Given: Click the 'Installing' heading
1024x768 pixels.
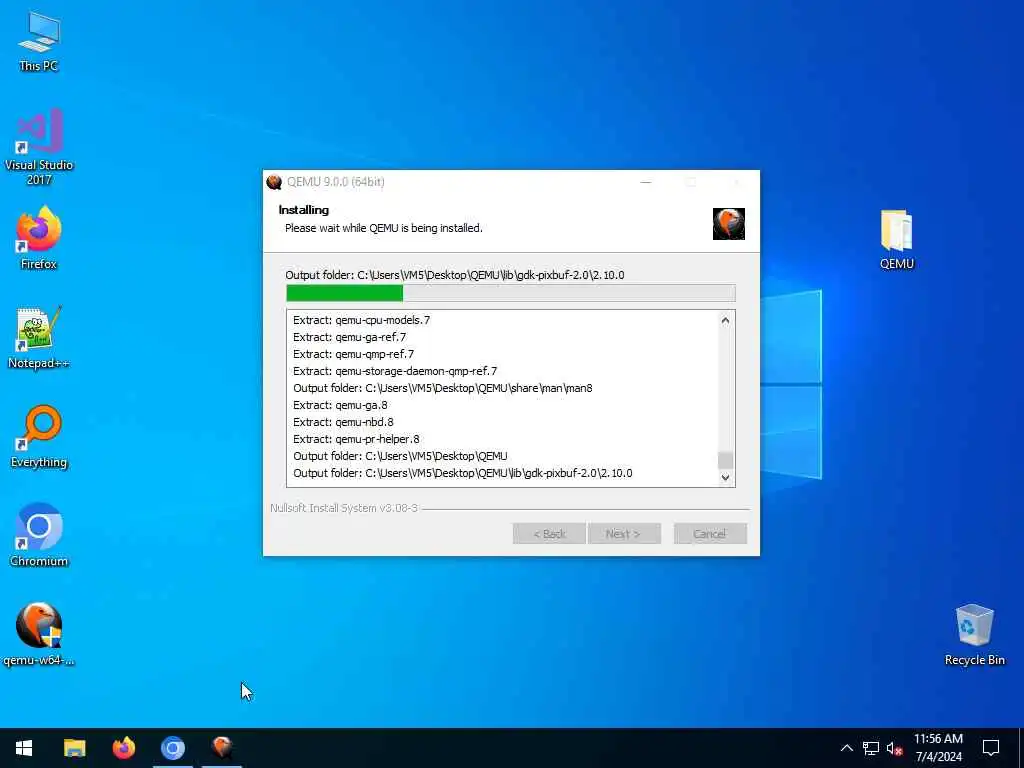Looking at the screenshot, I should [x=304, y=210].
